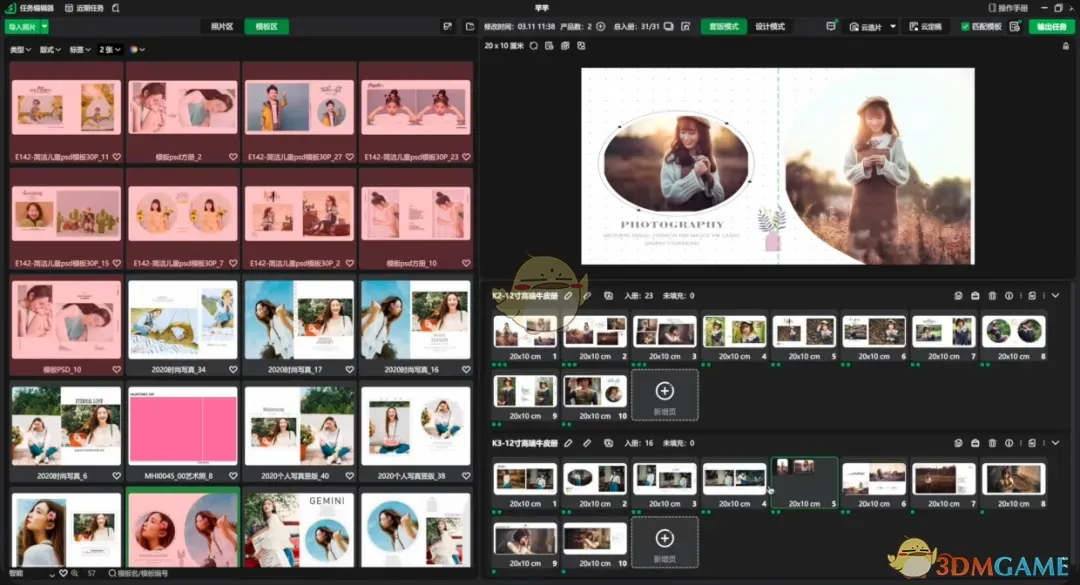This screenshot has width=1080, height=585.
Task: Click the add product plus icon
Action: tap(600, 27)
